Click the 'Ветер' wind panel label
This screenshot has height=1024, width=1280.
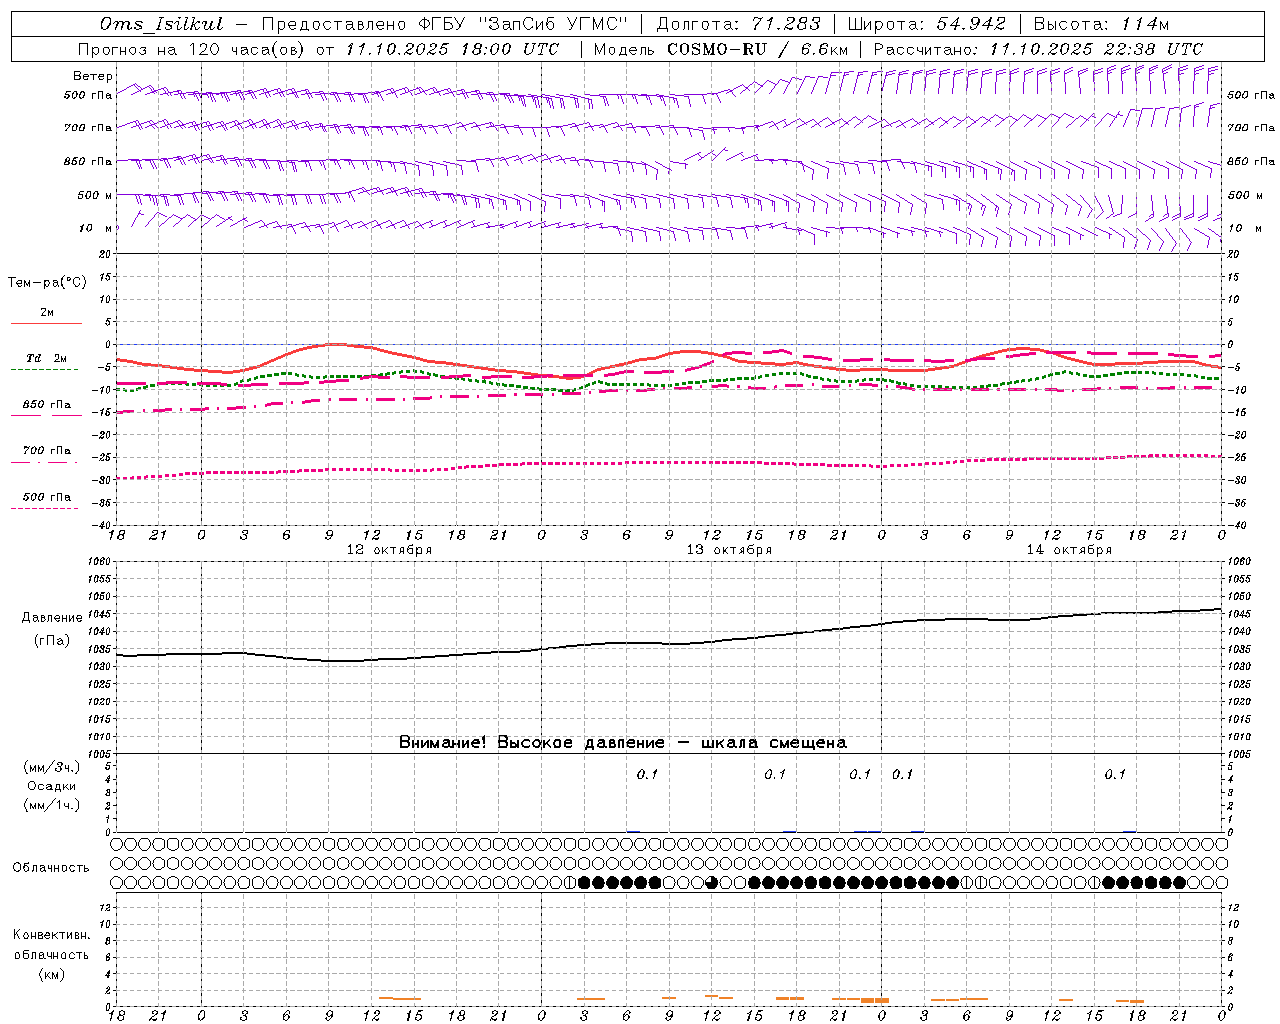tap(93, 76)
